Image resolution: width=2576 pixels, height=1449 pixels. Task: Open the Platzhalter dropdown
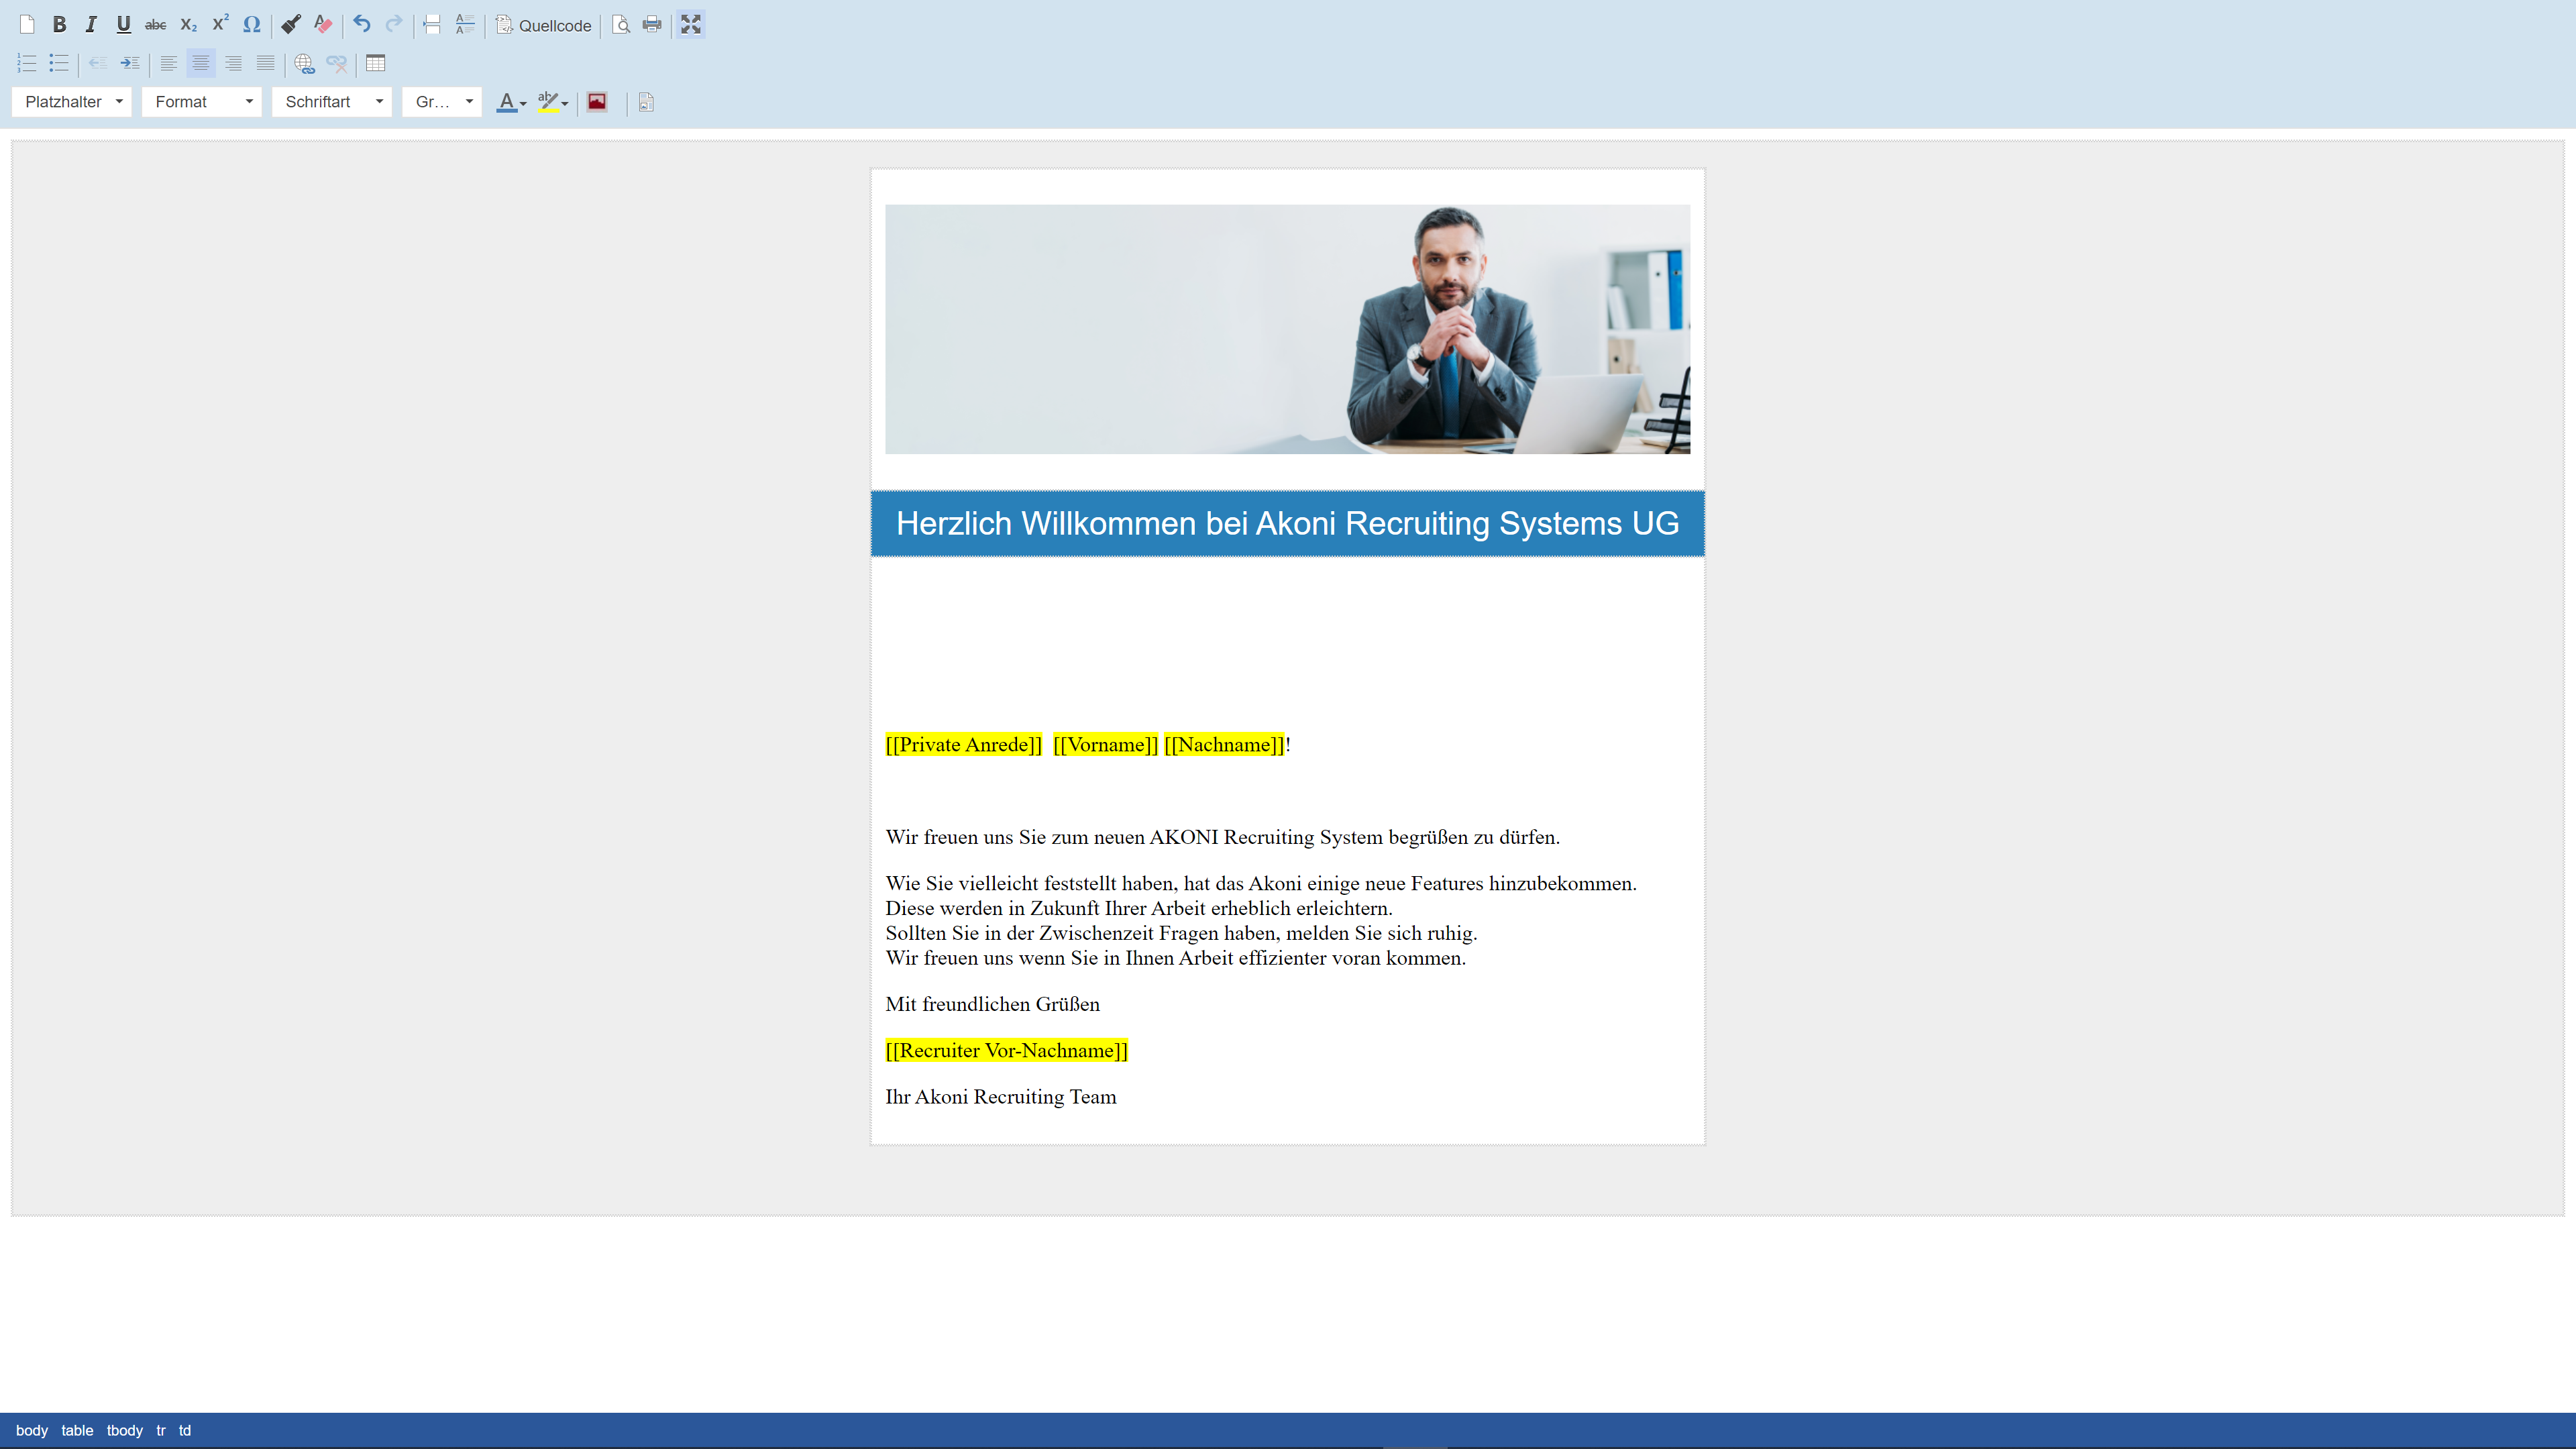[x=72, y=102]
